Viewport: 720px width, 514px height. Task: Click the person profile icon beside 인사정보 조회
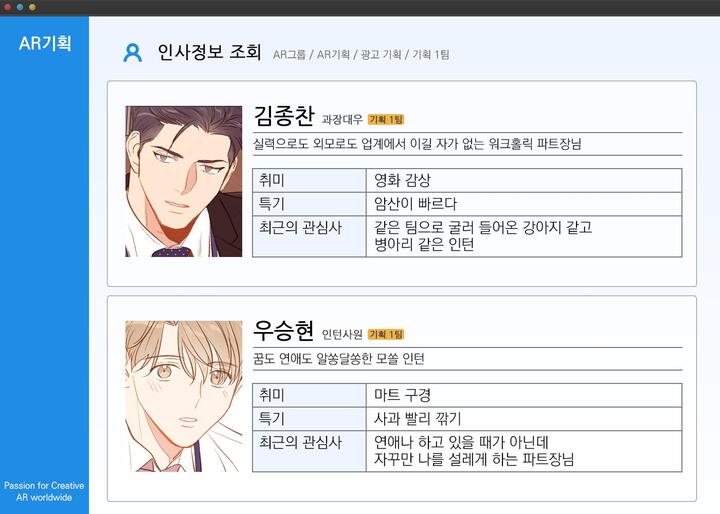133,53
